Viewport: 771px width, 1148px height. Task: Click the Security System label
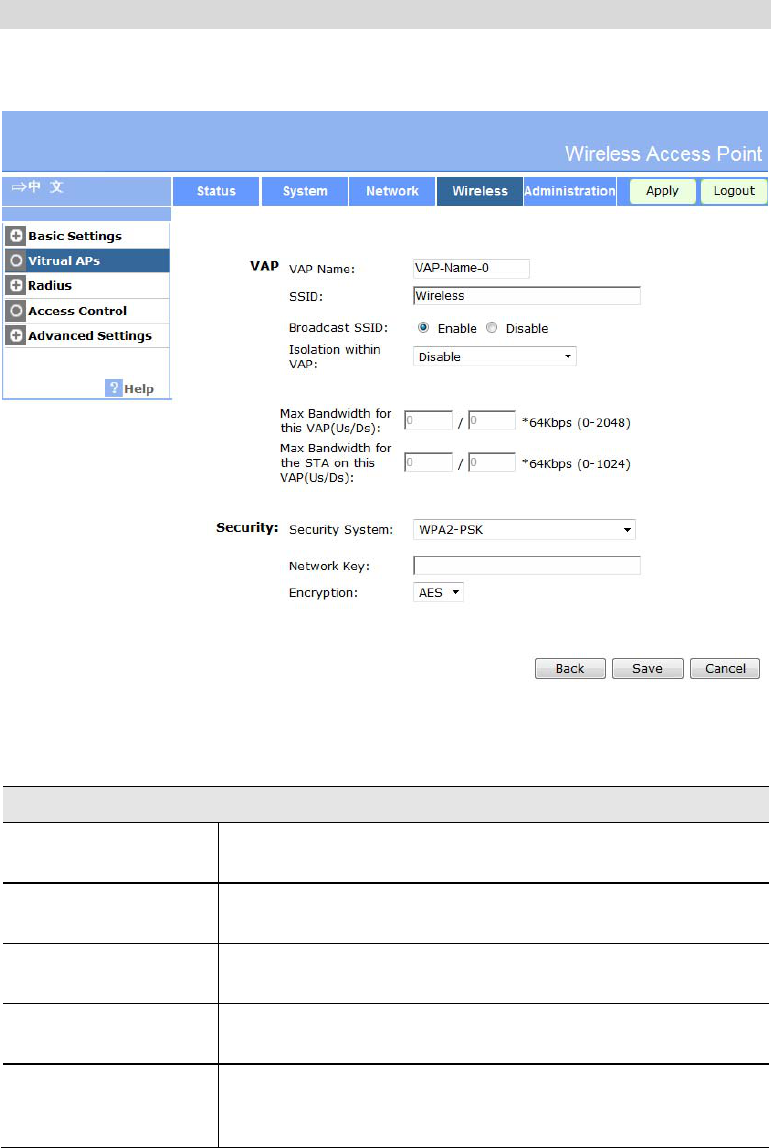click(x=340, y=529)
